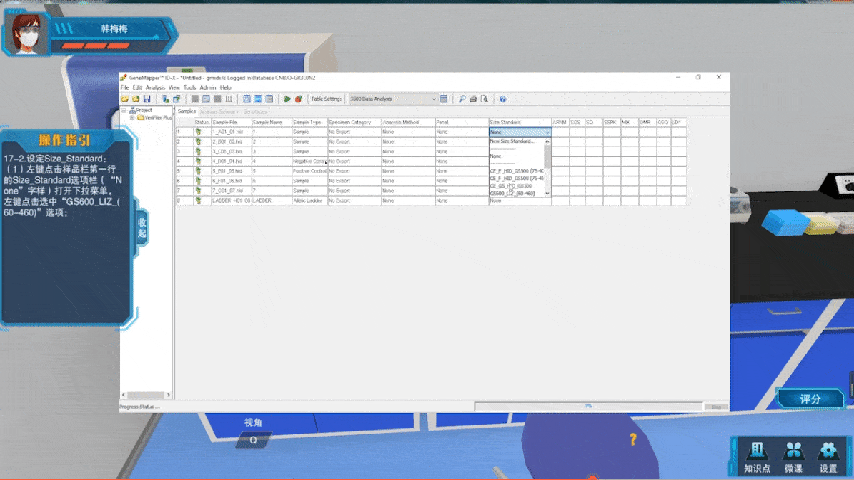The height and width of the screenshot is (480, 854).
Task: Click the Print Preview toolbar icon
Action: (484, 99)
